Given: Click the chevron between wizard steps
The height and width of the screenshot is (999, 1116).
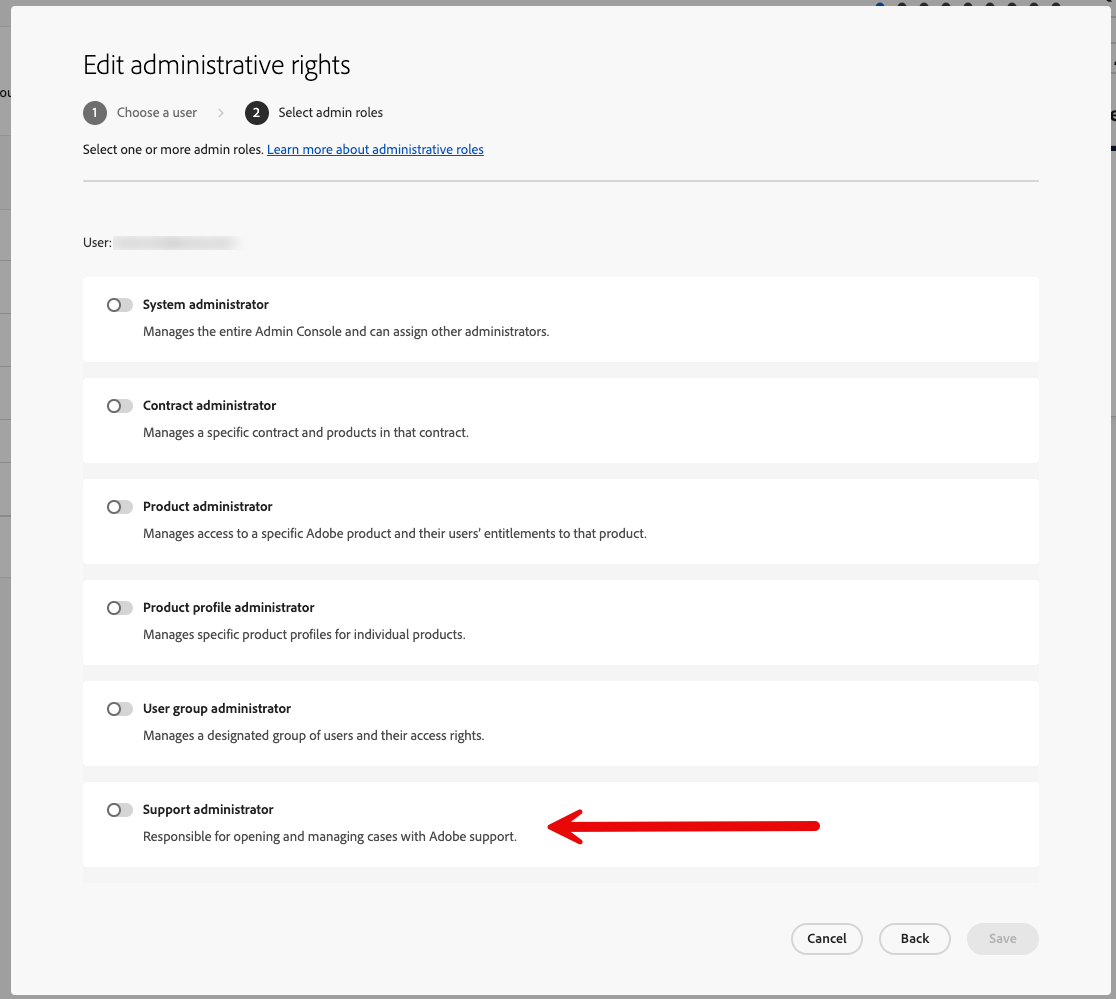Looking at the screenshot, I should [221, 113].
